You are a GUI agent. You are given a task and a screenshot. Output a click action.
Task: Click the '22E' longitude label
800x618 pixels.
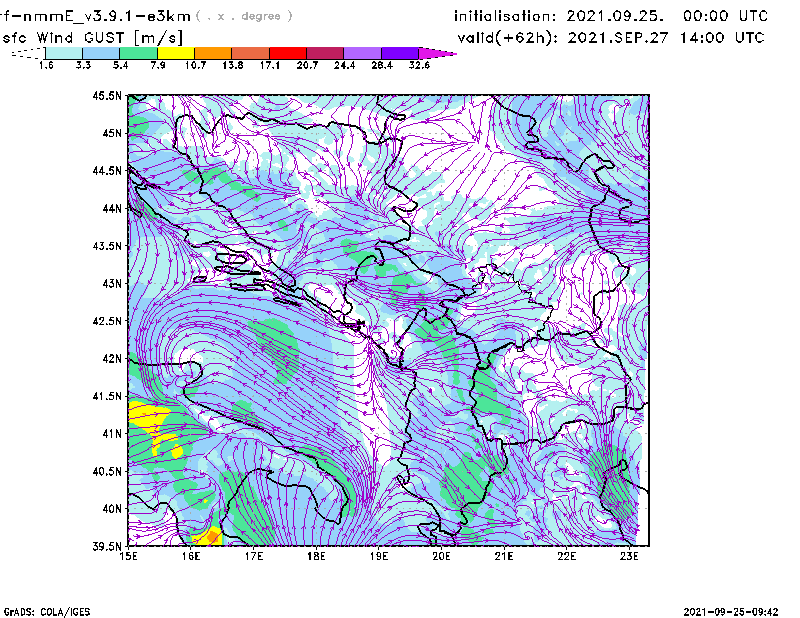(567, 556)
